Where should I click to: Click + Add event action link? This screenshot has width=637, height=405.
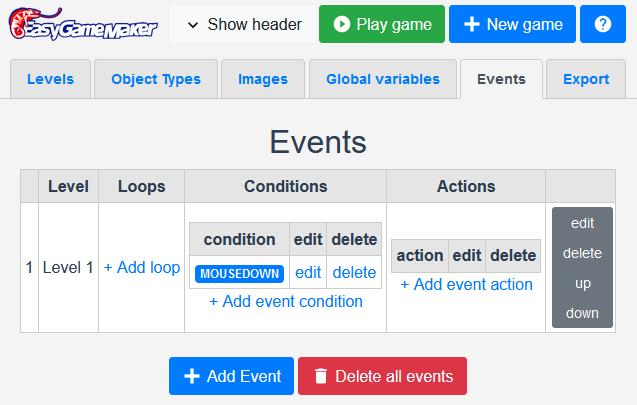click(466, 284)
